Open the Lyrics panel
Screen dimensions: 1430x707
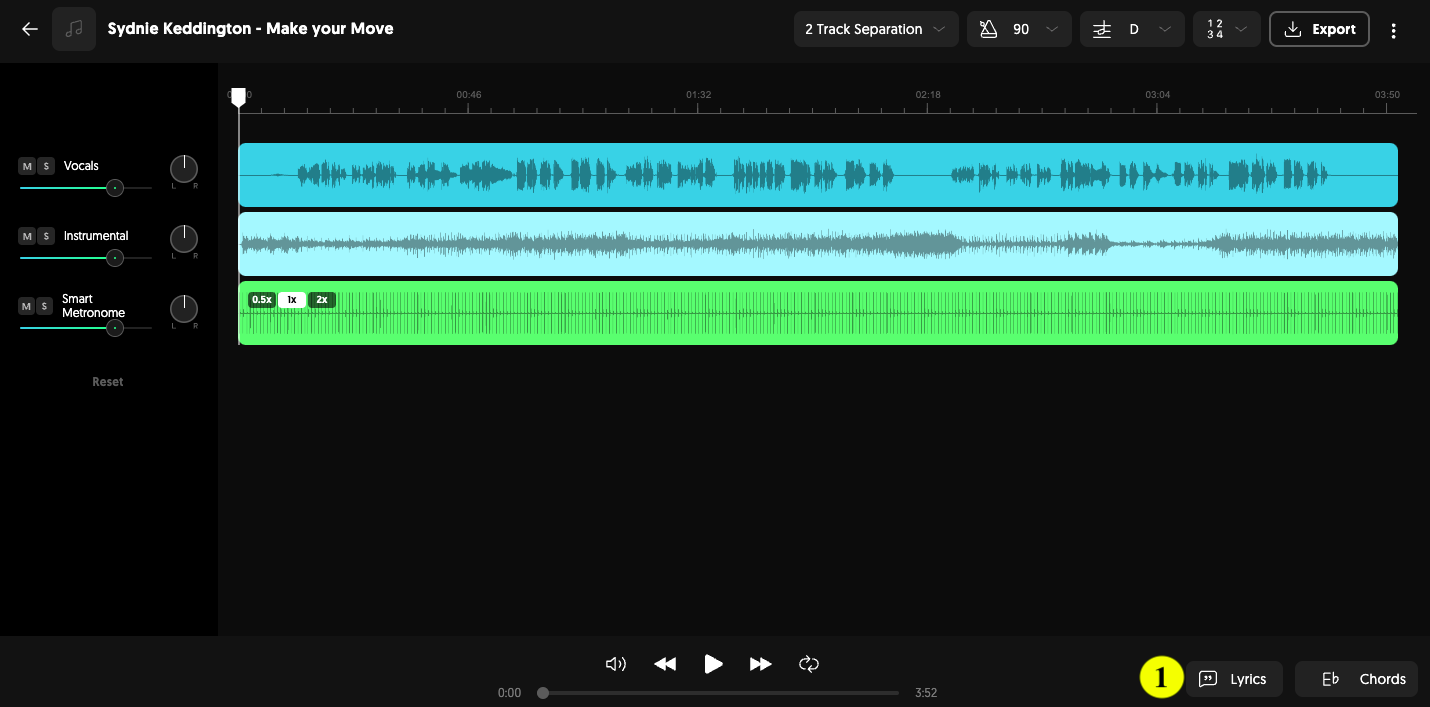[1236, 679]
